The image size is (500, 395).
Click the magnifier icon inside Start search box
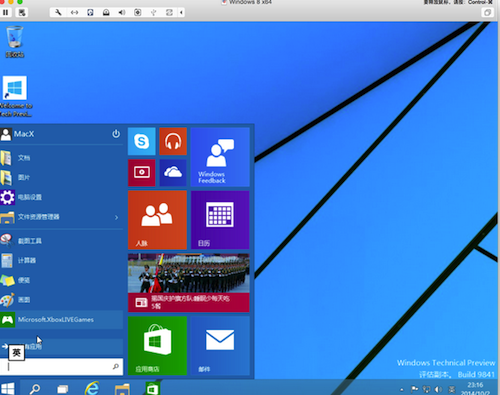click(x=116, y=367)
